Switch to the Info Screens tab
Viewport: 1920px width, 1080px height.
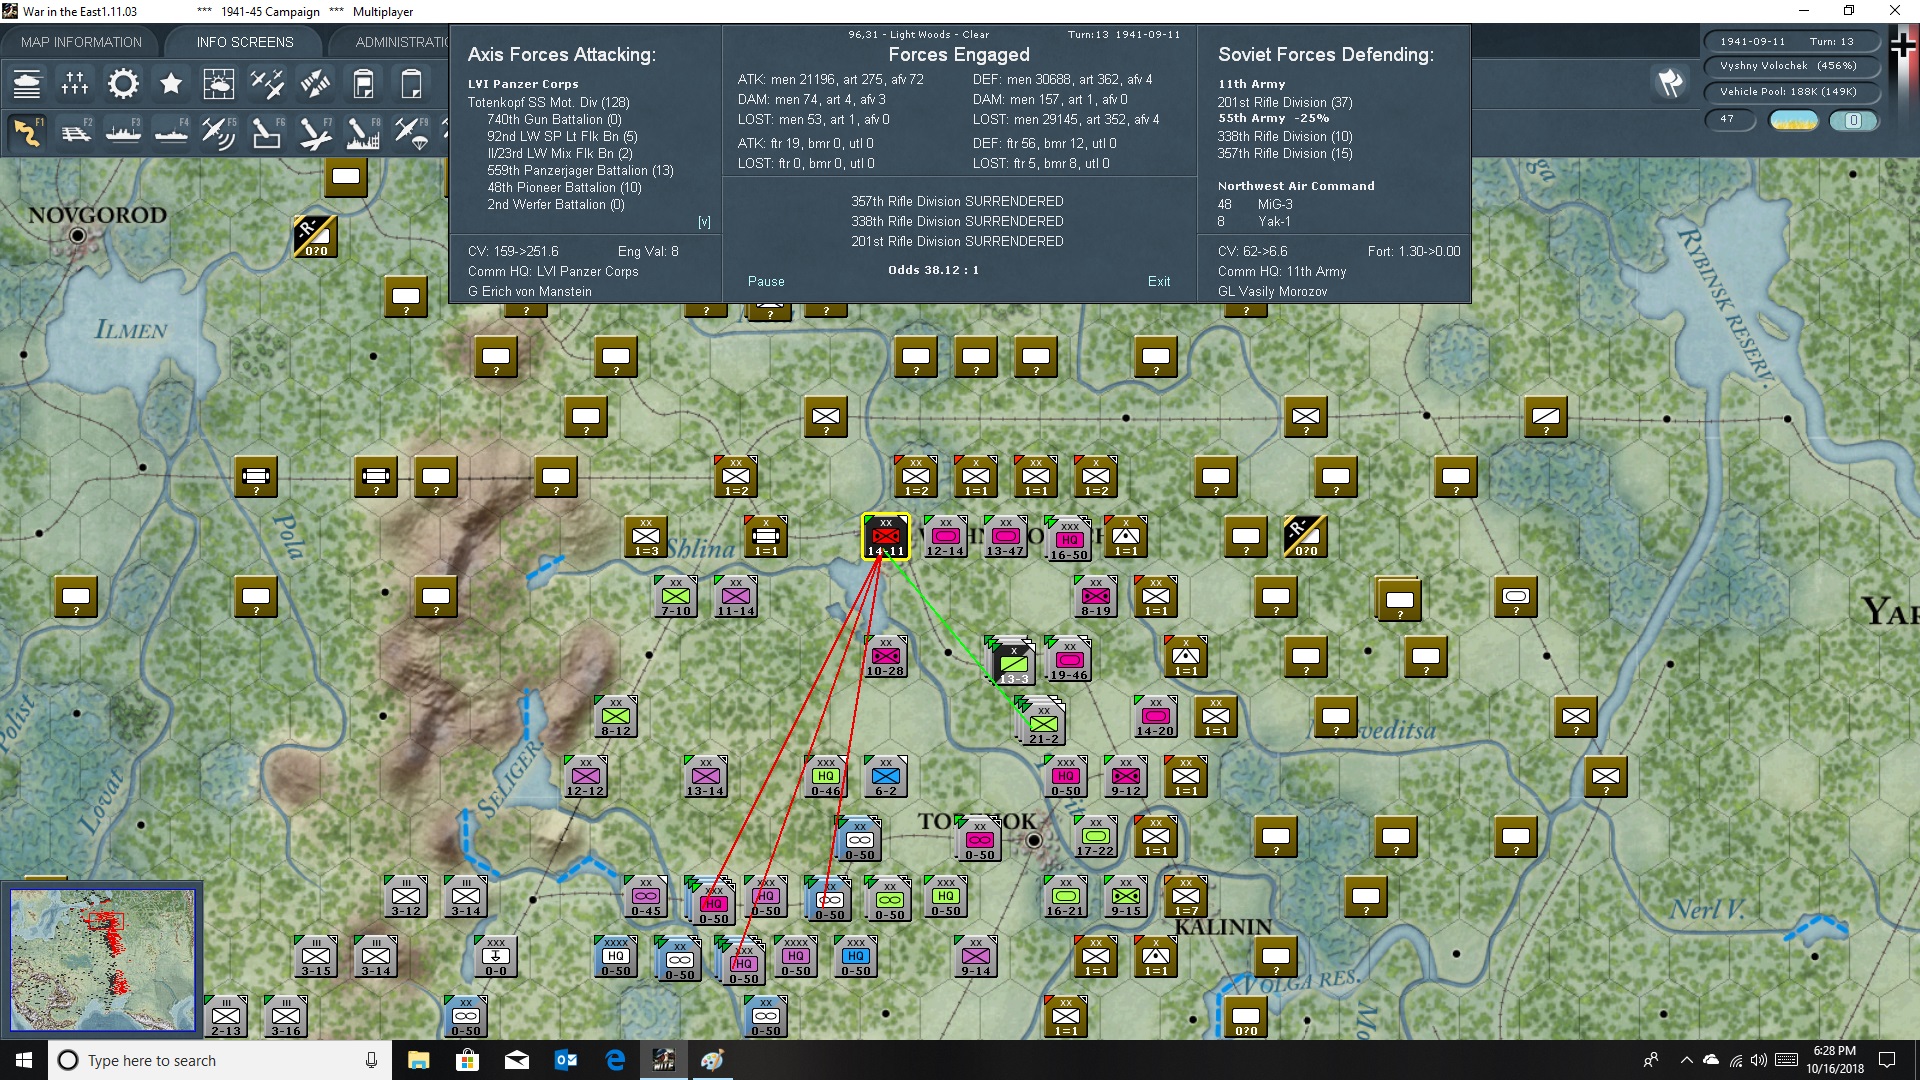coord(245,42)
